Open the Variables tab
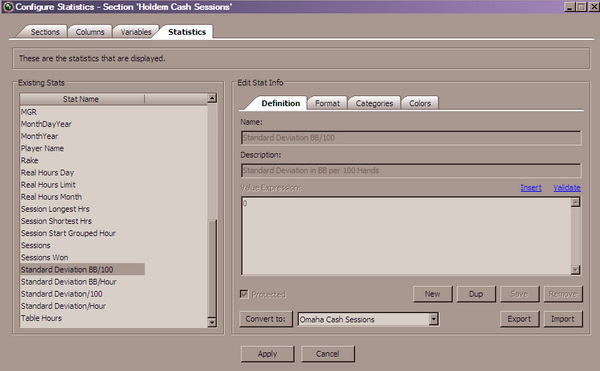 [136, 32]
